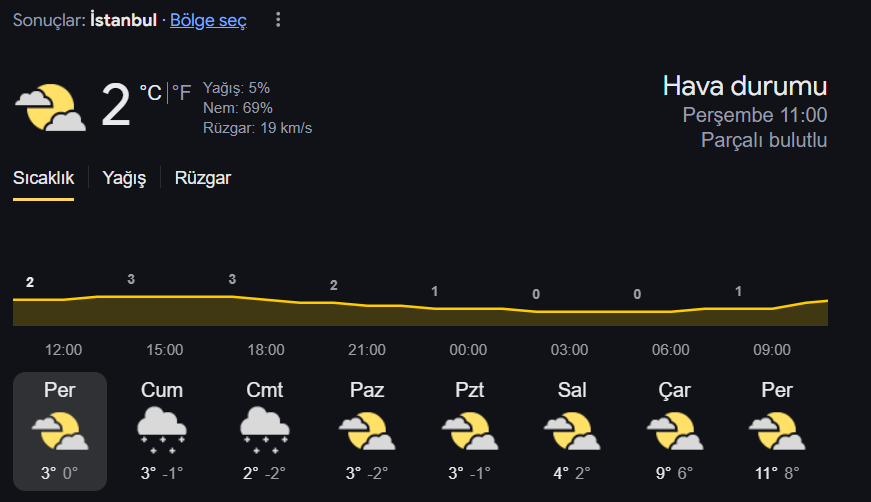871x502 pixels.
Task: Click the current partly cloudy weather icon
Action: (51, 108)
